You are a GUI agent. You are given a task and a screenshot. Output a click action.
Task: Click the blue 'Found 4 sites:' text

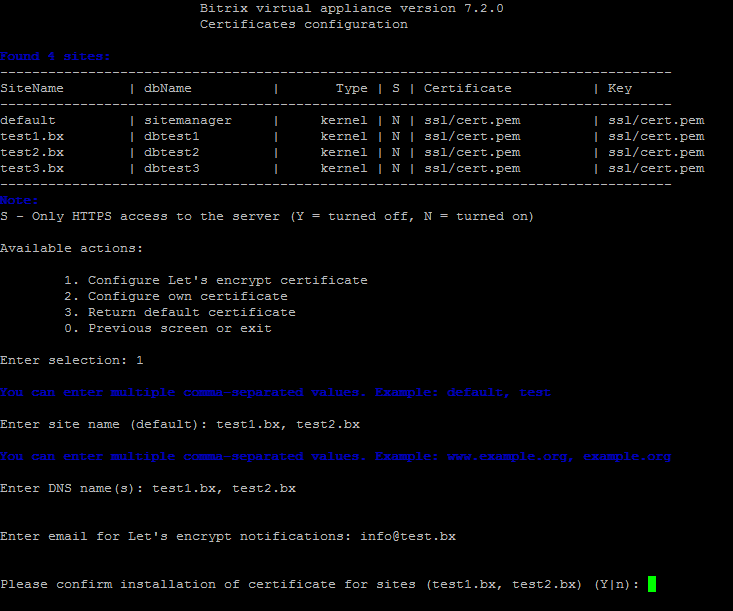click(55, 57)
